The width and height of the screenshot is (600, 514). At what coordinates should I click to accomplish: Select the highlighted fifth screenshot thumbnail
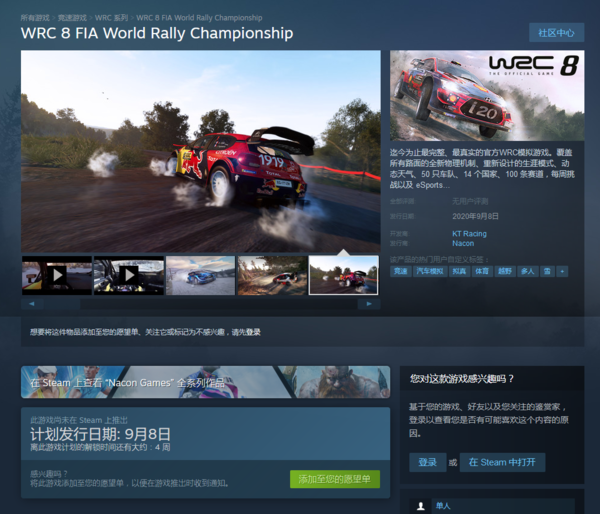343,274
